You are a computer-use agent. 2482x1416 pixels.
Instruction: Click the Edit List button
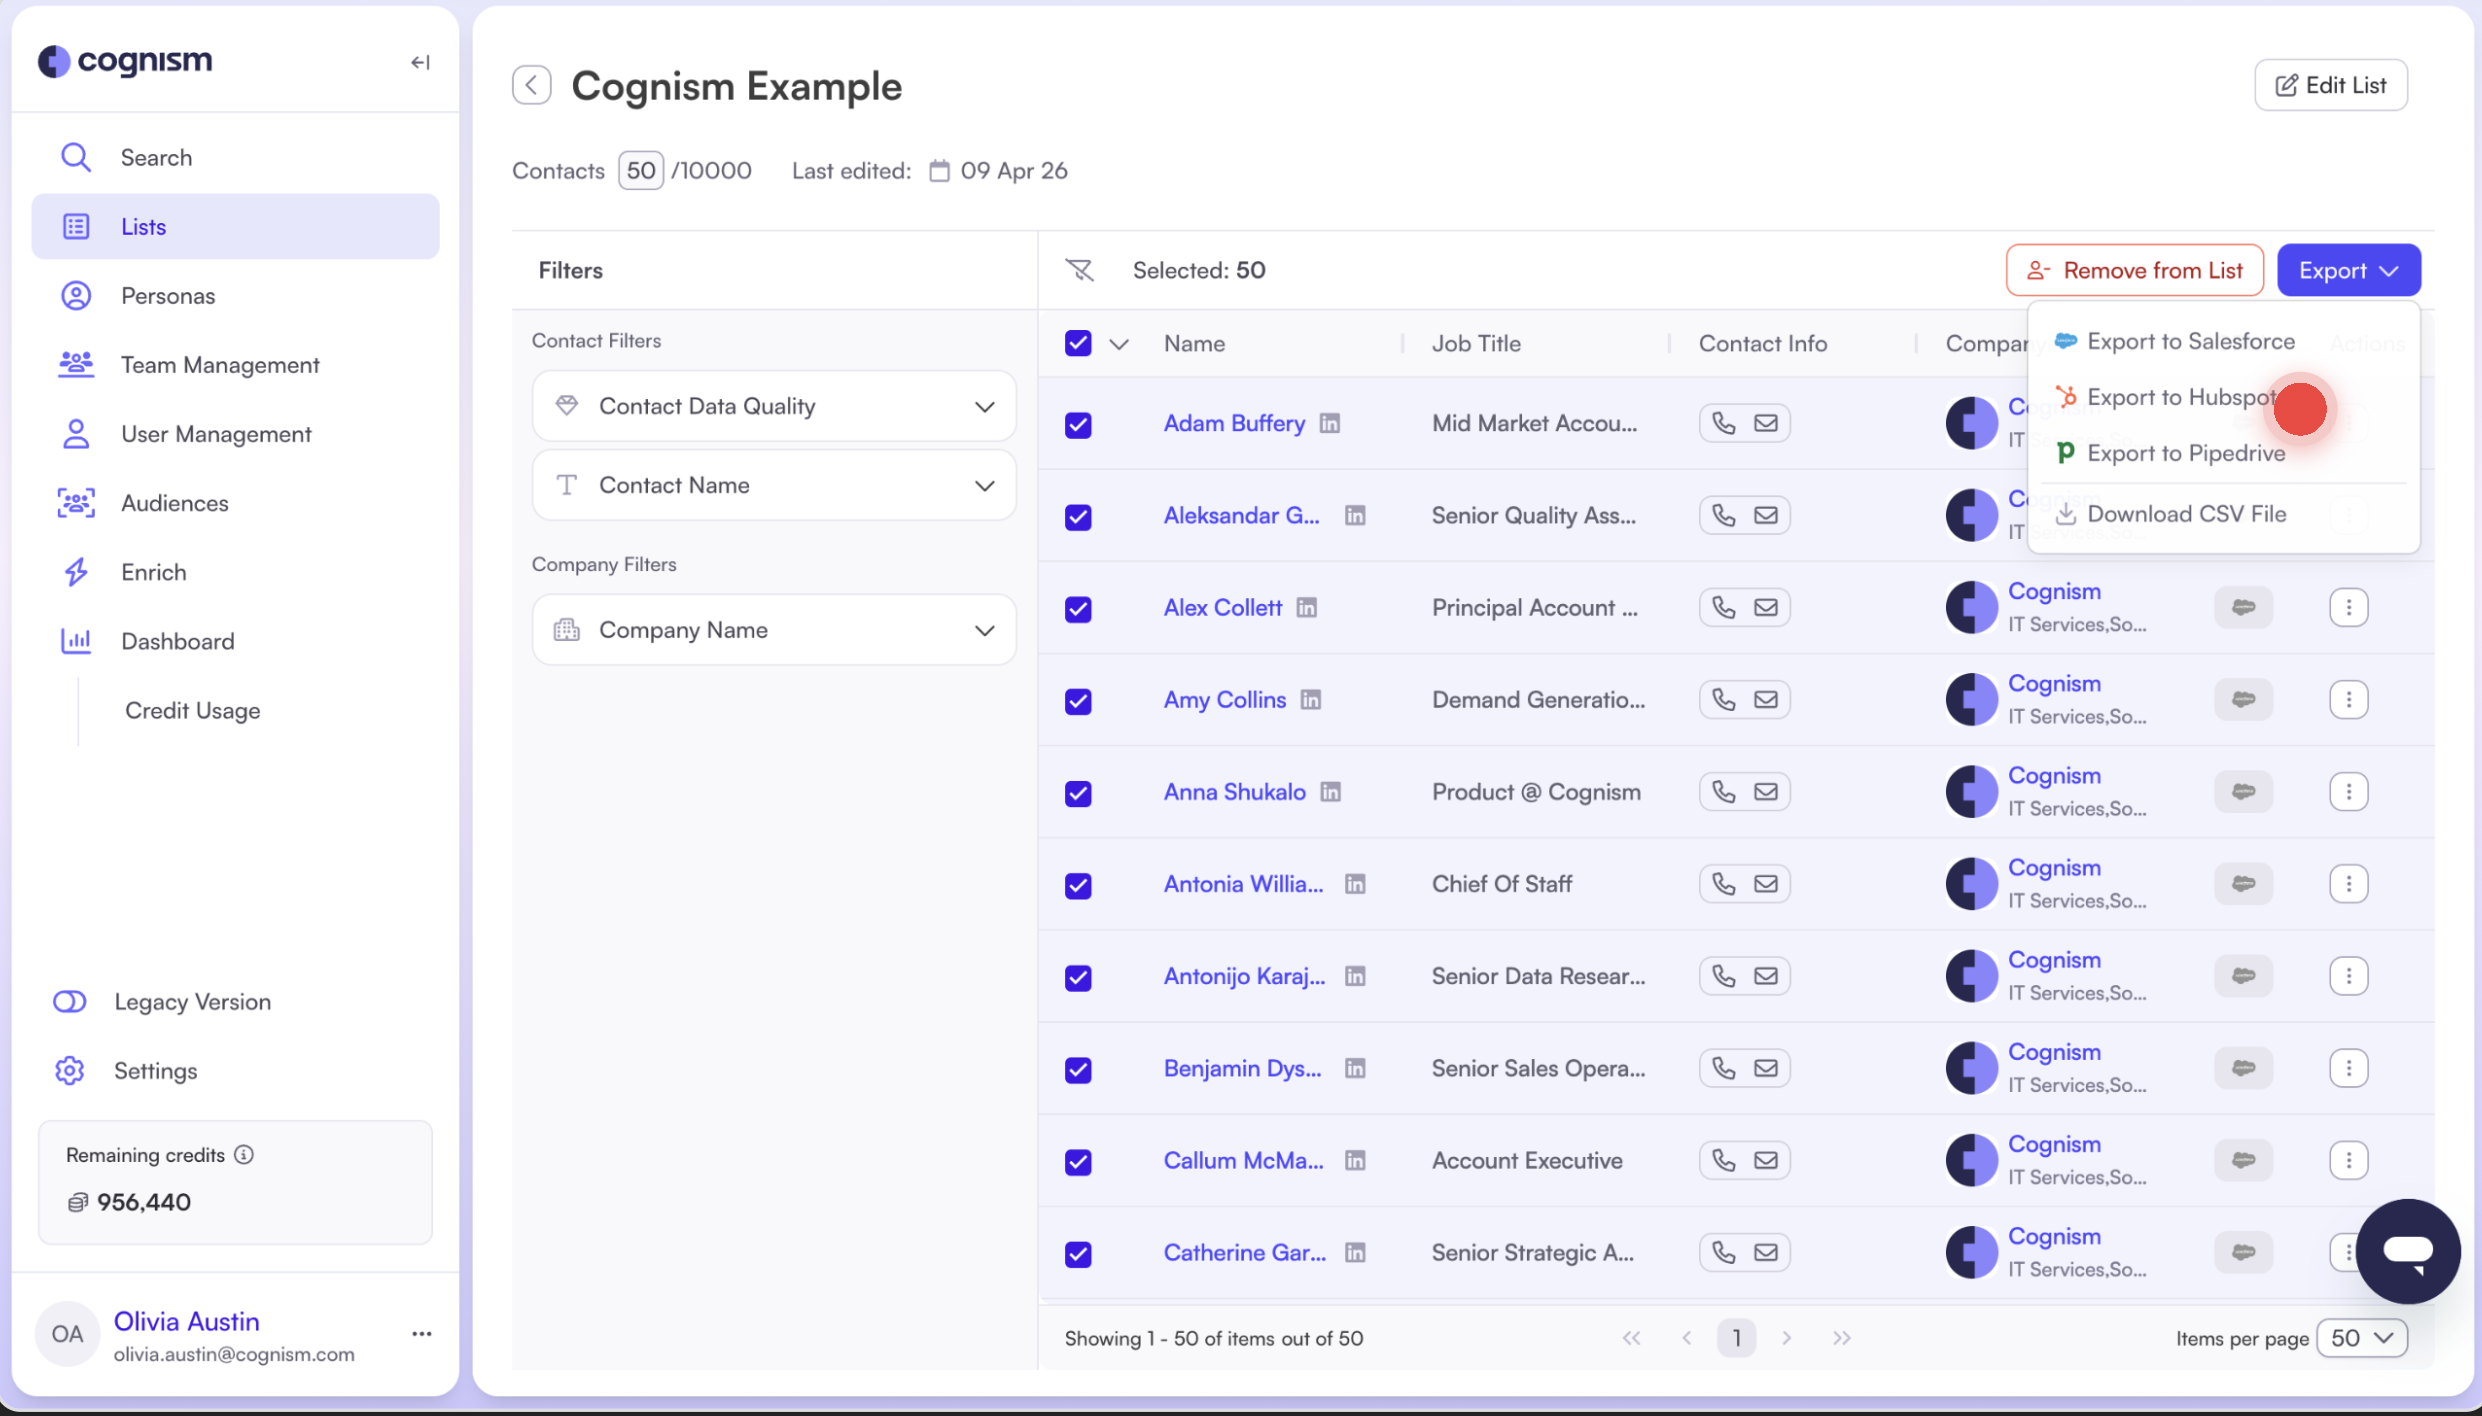point(2330,85)
